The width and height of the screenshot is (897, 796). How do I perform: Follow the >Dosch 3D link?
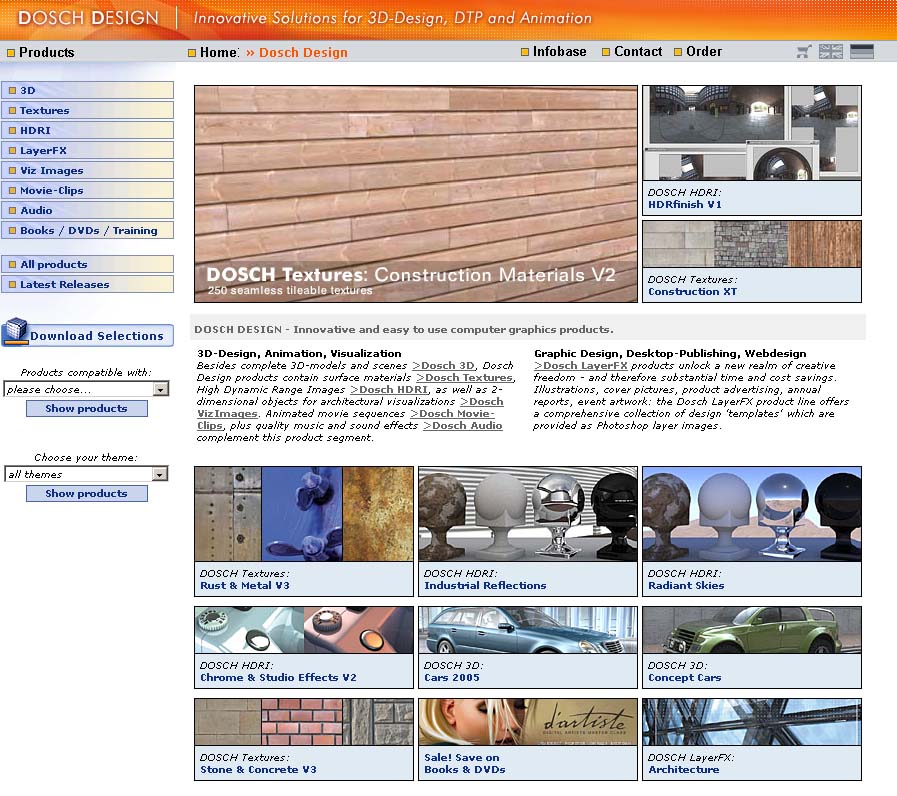coord(443,366)
